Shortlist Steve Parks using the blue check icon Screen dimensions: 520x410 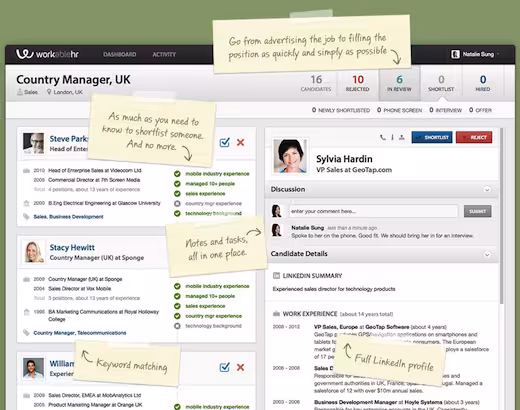coord(225,142)
